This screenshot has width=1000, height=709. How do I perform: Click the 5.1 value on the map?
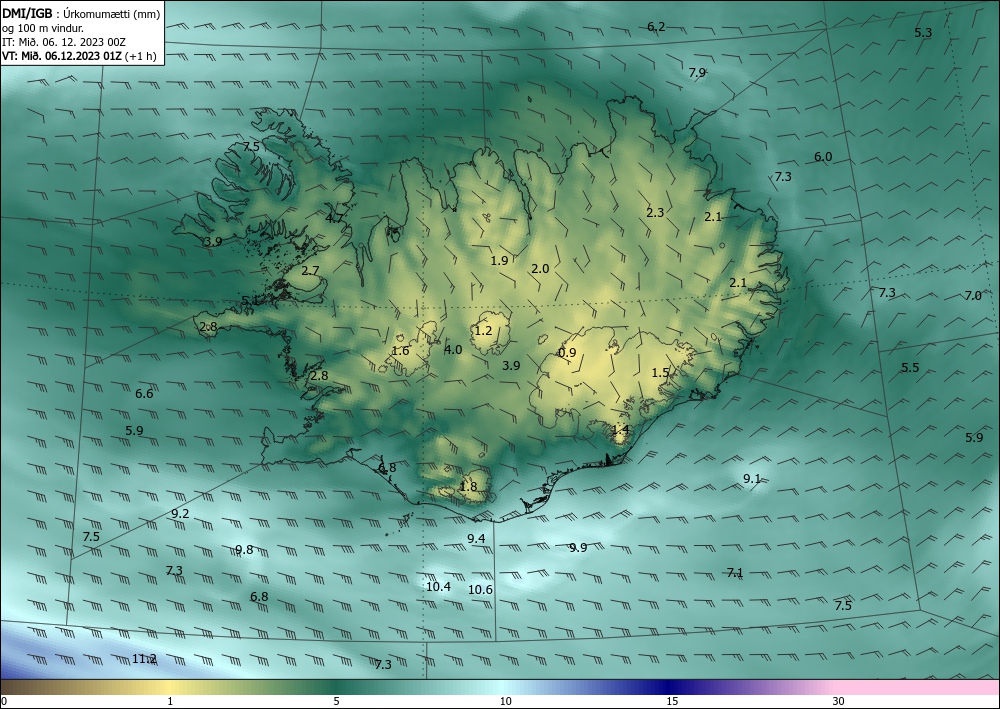click(251, 300)
